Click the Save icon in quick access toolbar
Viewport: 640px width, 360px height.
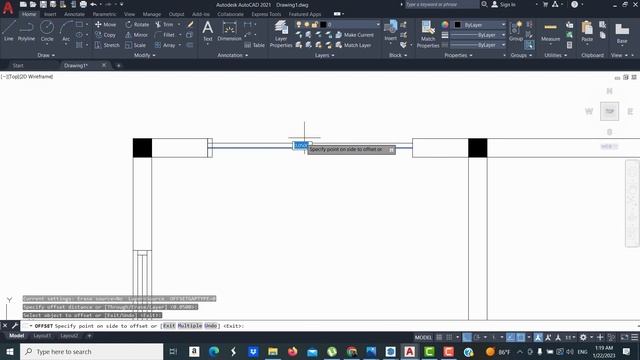click(43, 4)
